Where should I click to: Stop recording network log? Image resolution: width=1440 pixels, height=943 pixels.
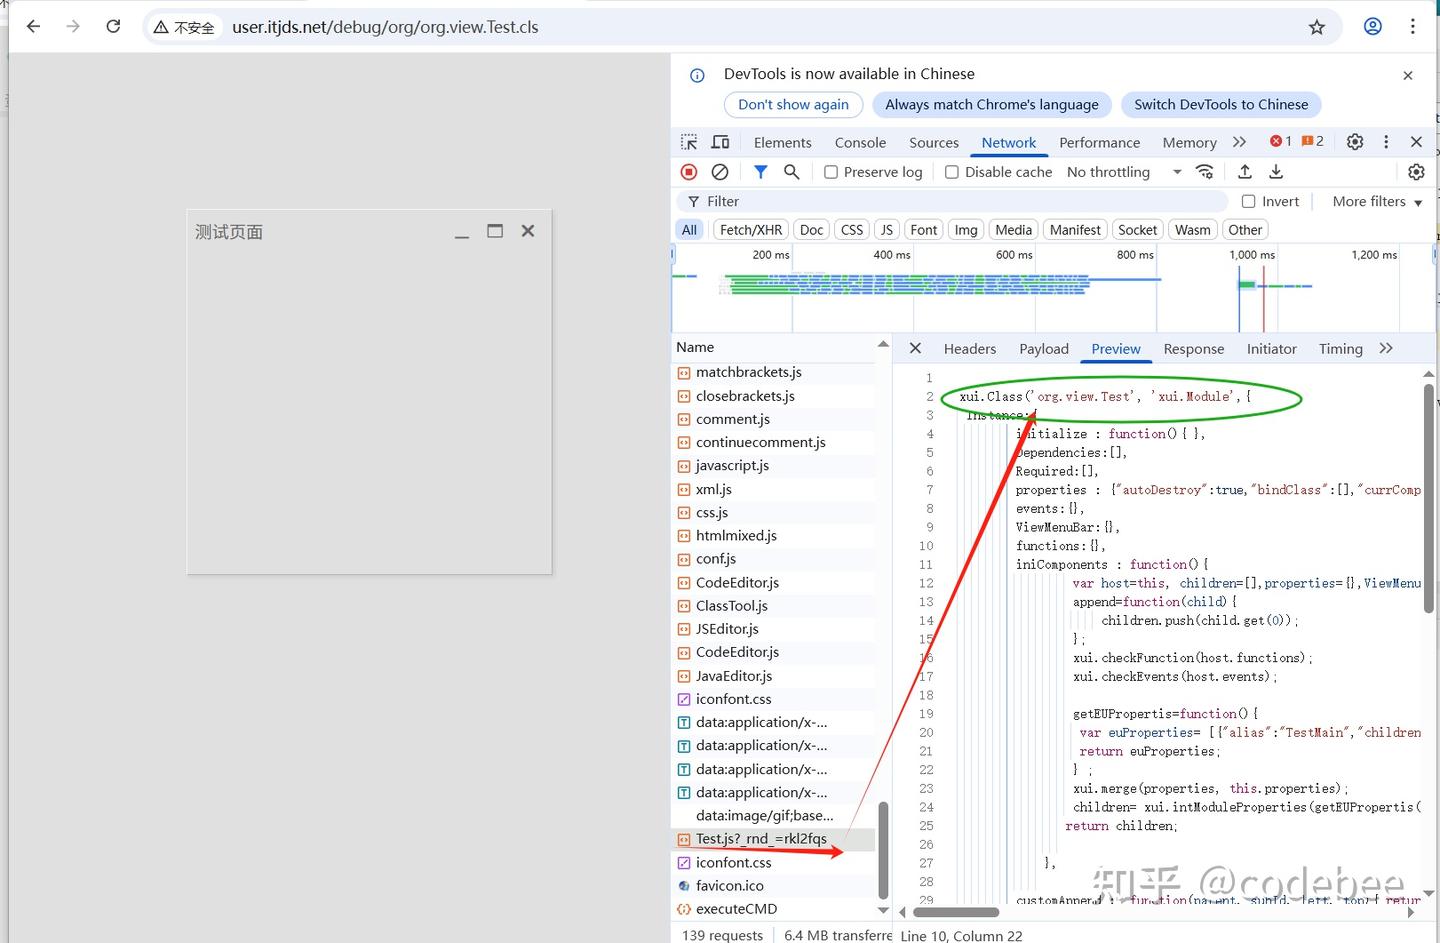[x=689, y=172]
